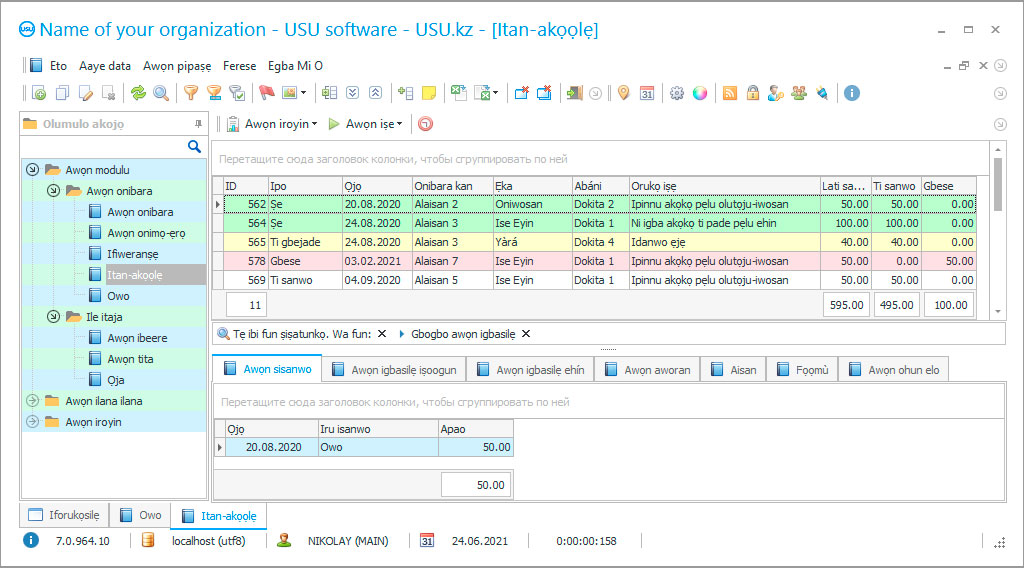1024x568 pixels.
Task: Toggle pin on Olumulo akojọ panel
Action: tap(198, 124)
